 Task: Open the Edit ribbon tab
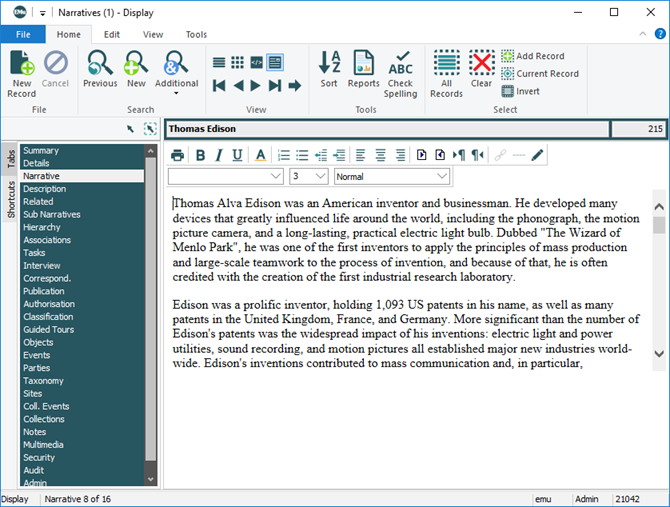coord(112,34)
